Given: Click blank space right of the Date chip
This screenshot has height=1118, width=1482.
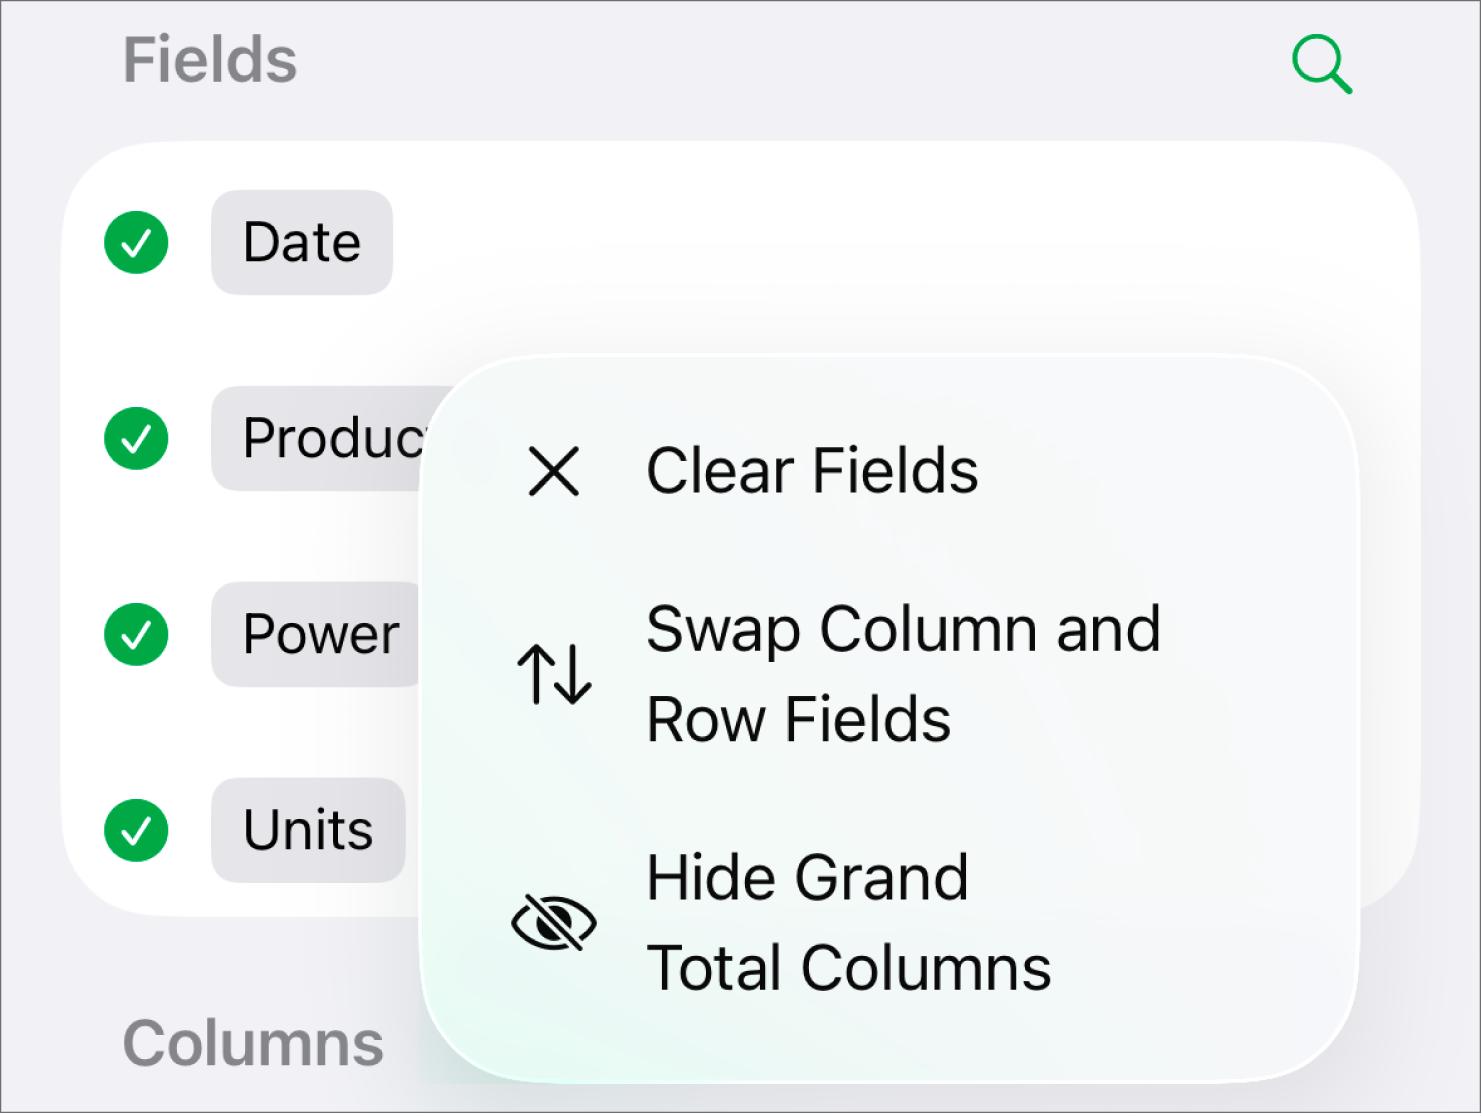Looking at the screenshot, I should click(850, 242).
